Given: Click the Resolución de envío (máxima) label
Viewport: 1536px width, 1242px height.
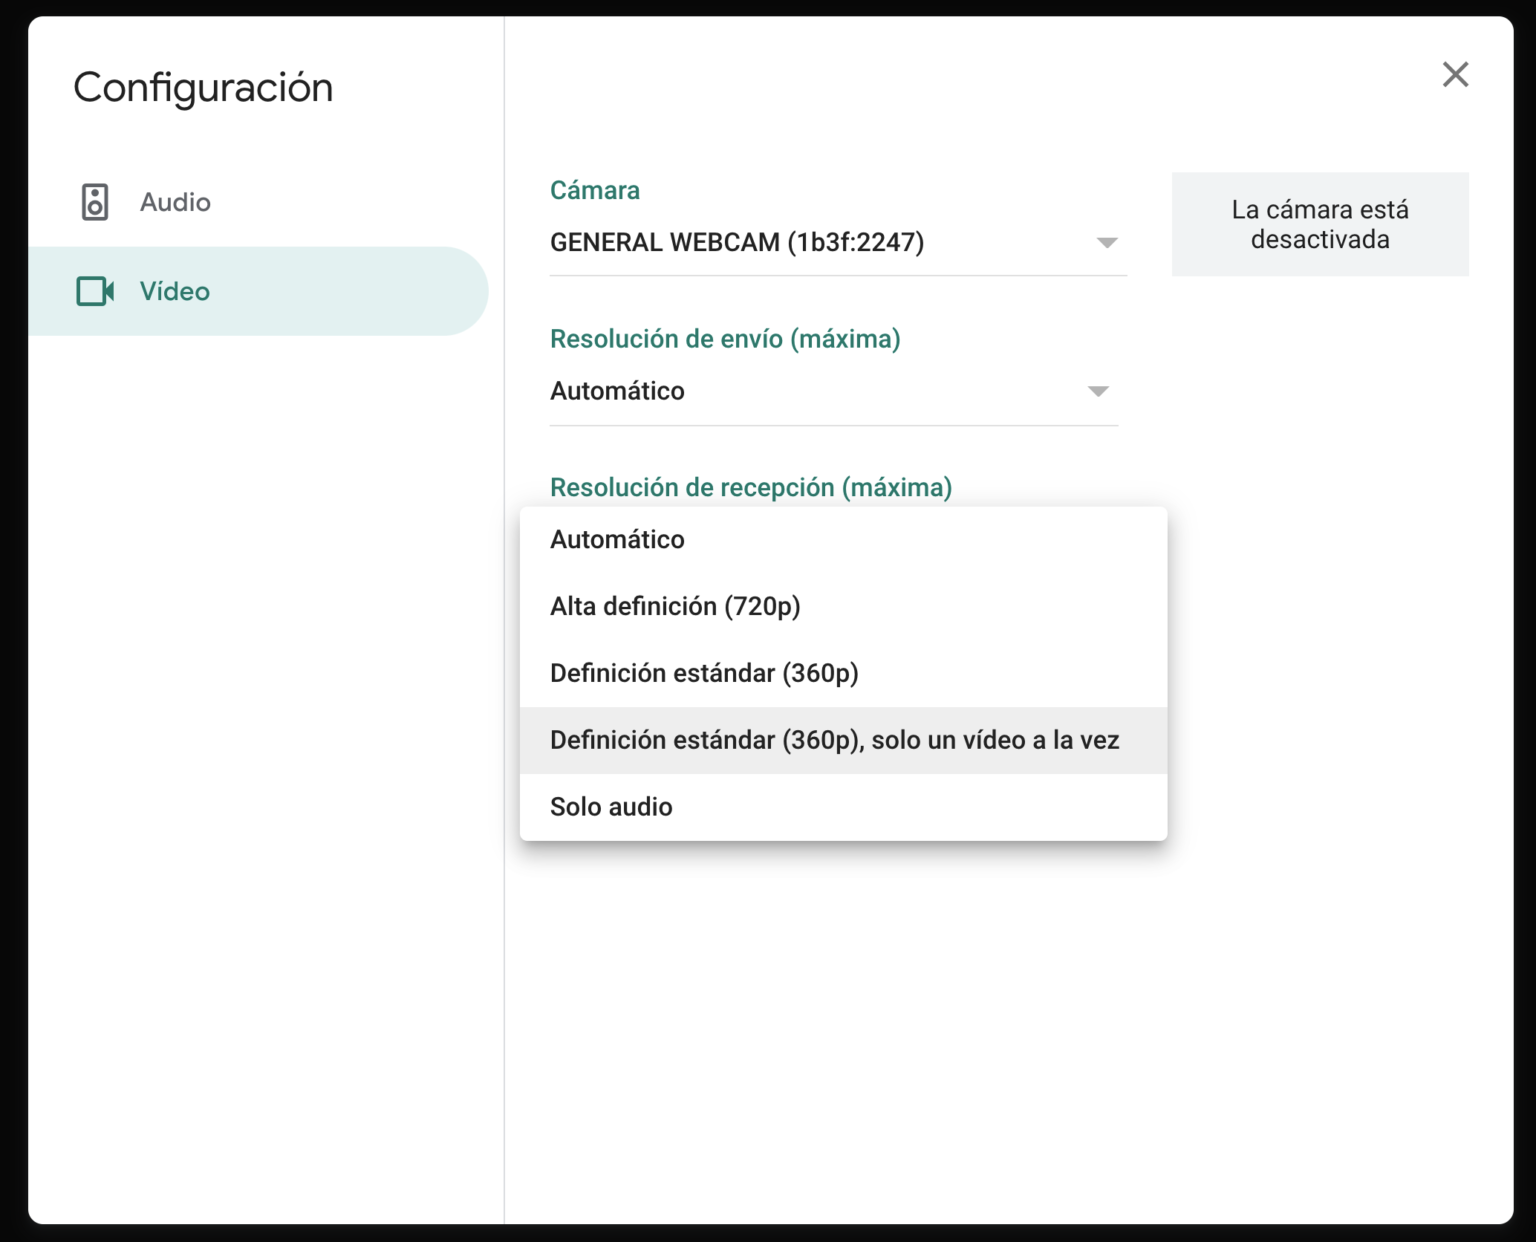Looking at the screenshot, I should pyautogui.click(x=725, y=339).
